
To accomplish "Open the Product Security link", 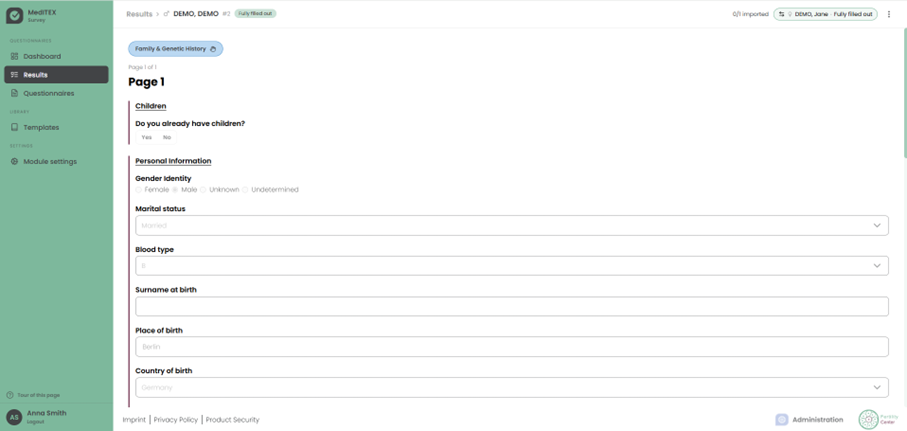I will tap(233, 419).
